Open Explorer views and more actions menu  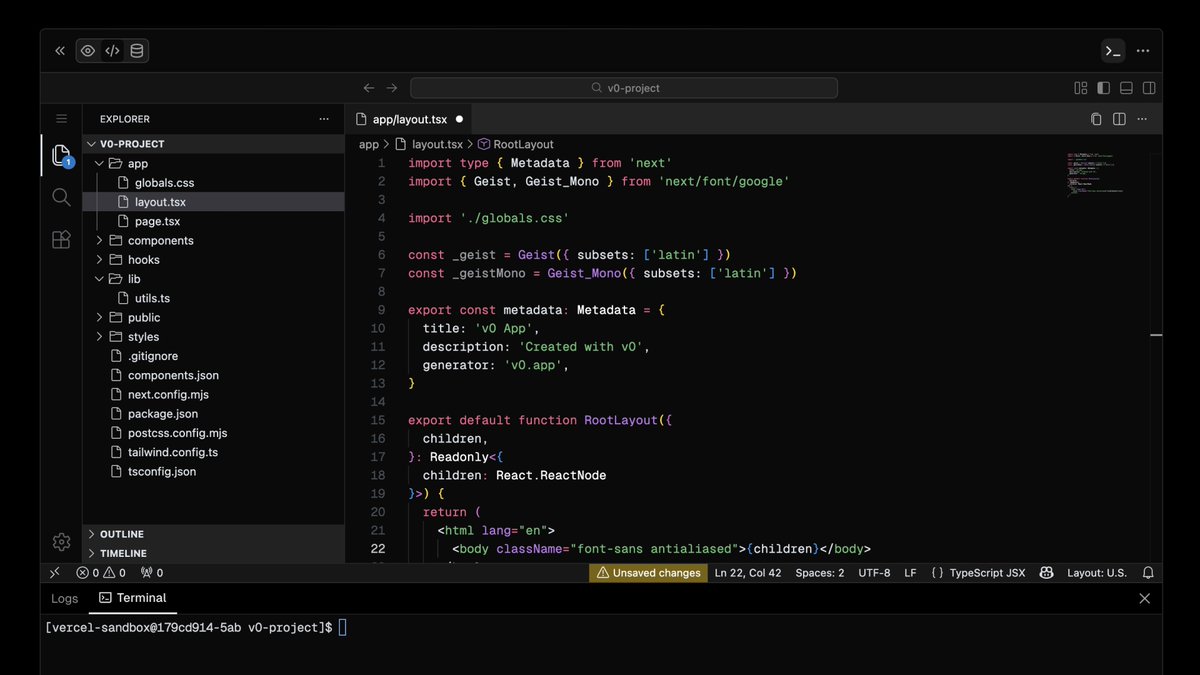(x=324, y=119)
